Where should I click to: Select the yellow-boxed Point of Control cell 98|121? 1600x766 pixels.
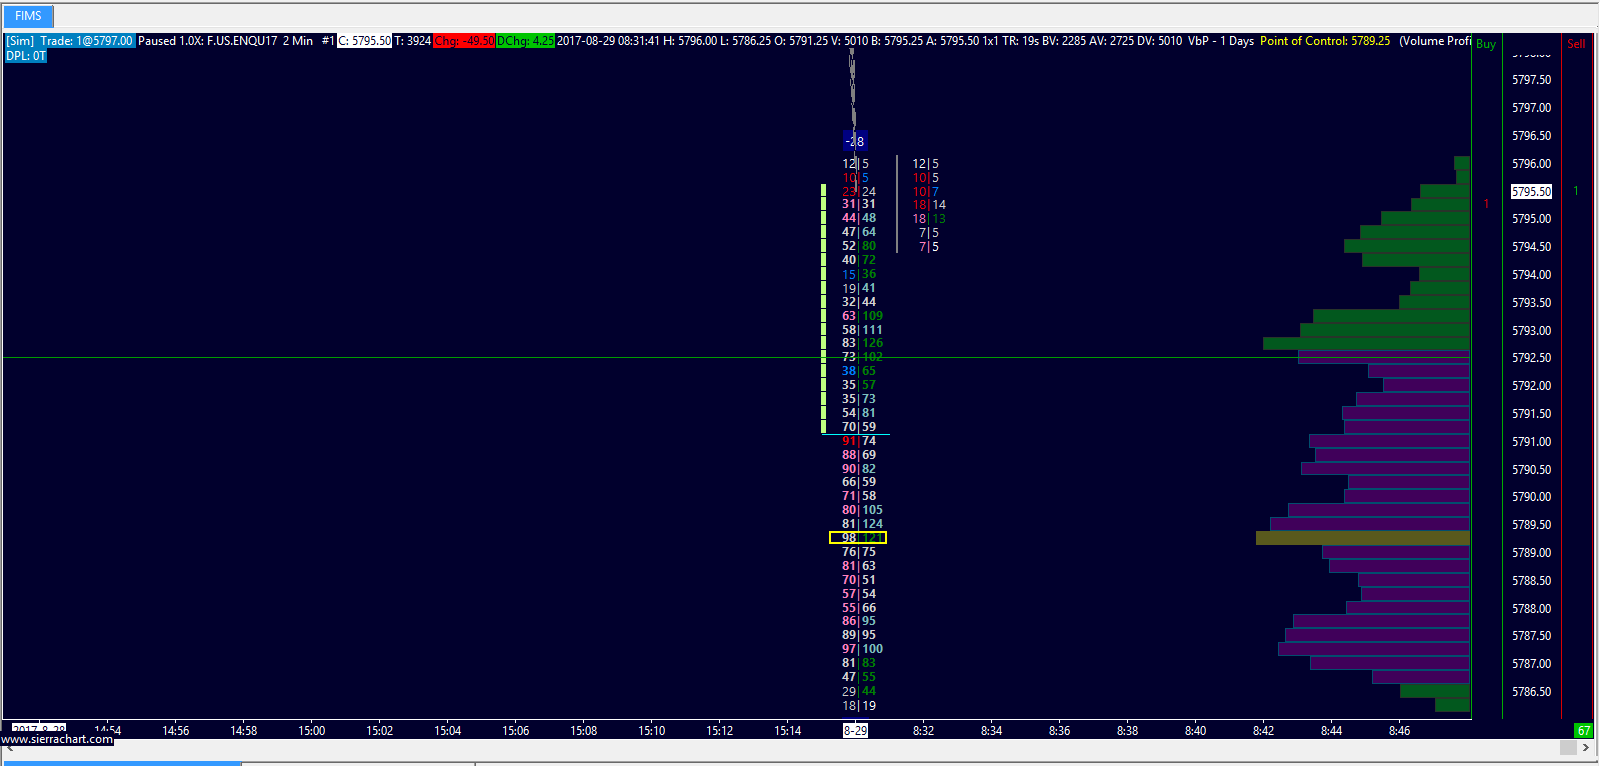click(x=858, y=538)
